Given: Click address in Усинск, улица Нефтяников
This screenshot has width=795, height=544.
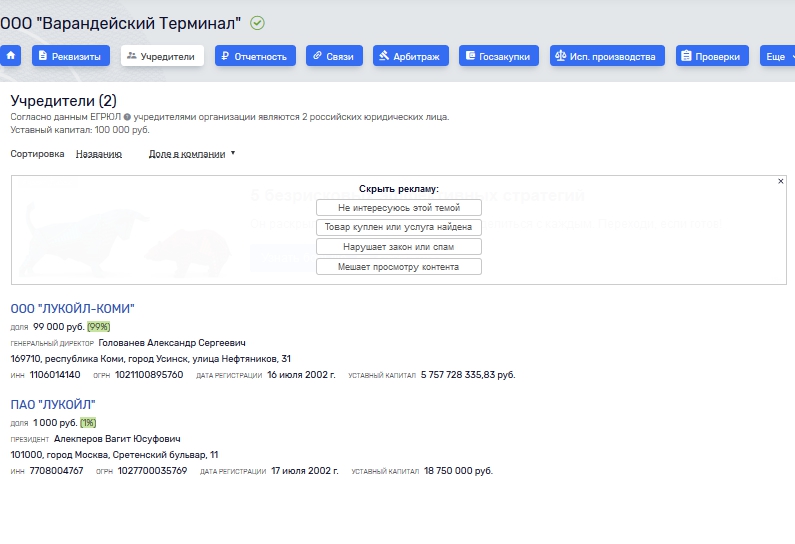Looking at the screenshot, I should (x=151, y=358).
